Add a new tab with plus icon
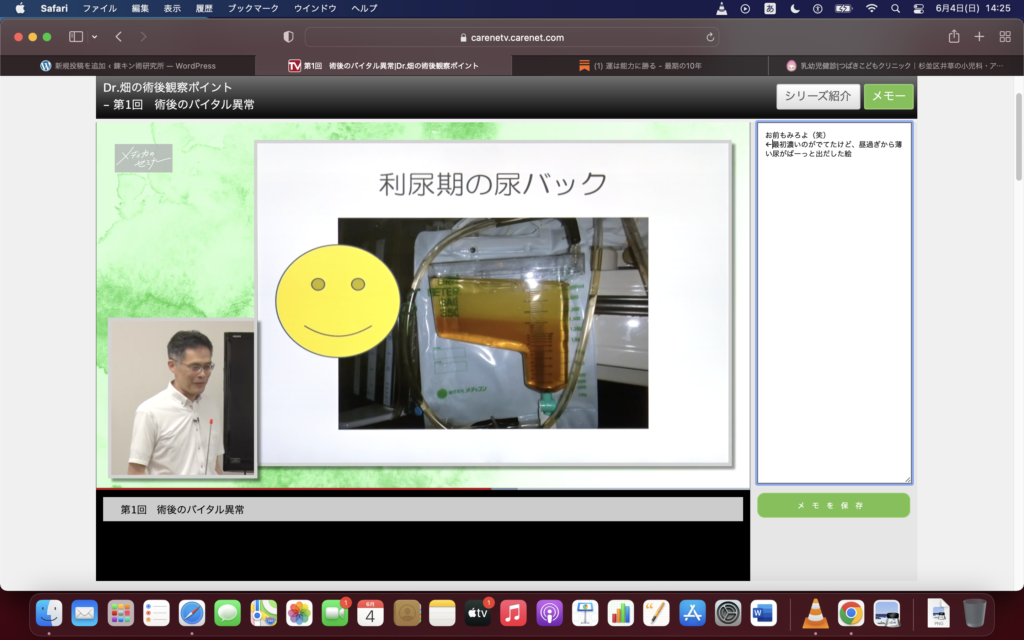The height and width of the screenshot is (640, 1024). [x=979, y=37]
